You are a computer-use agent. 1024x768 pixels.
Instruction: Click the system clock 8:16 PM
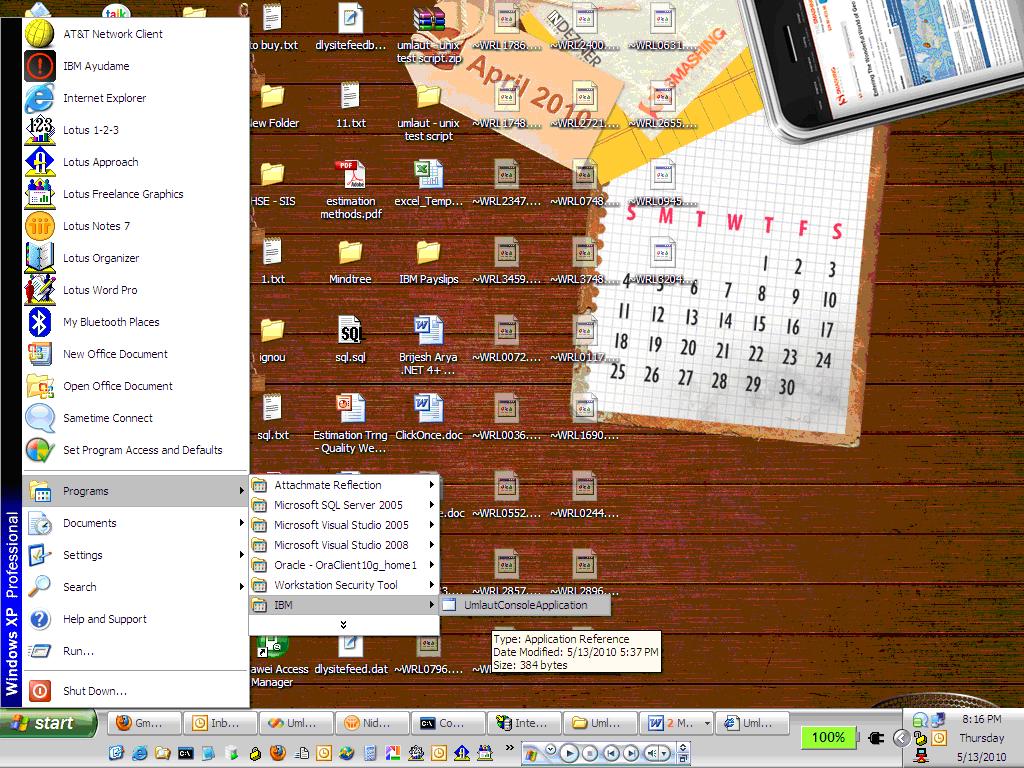click(982, 719)
